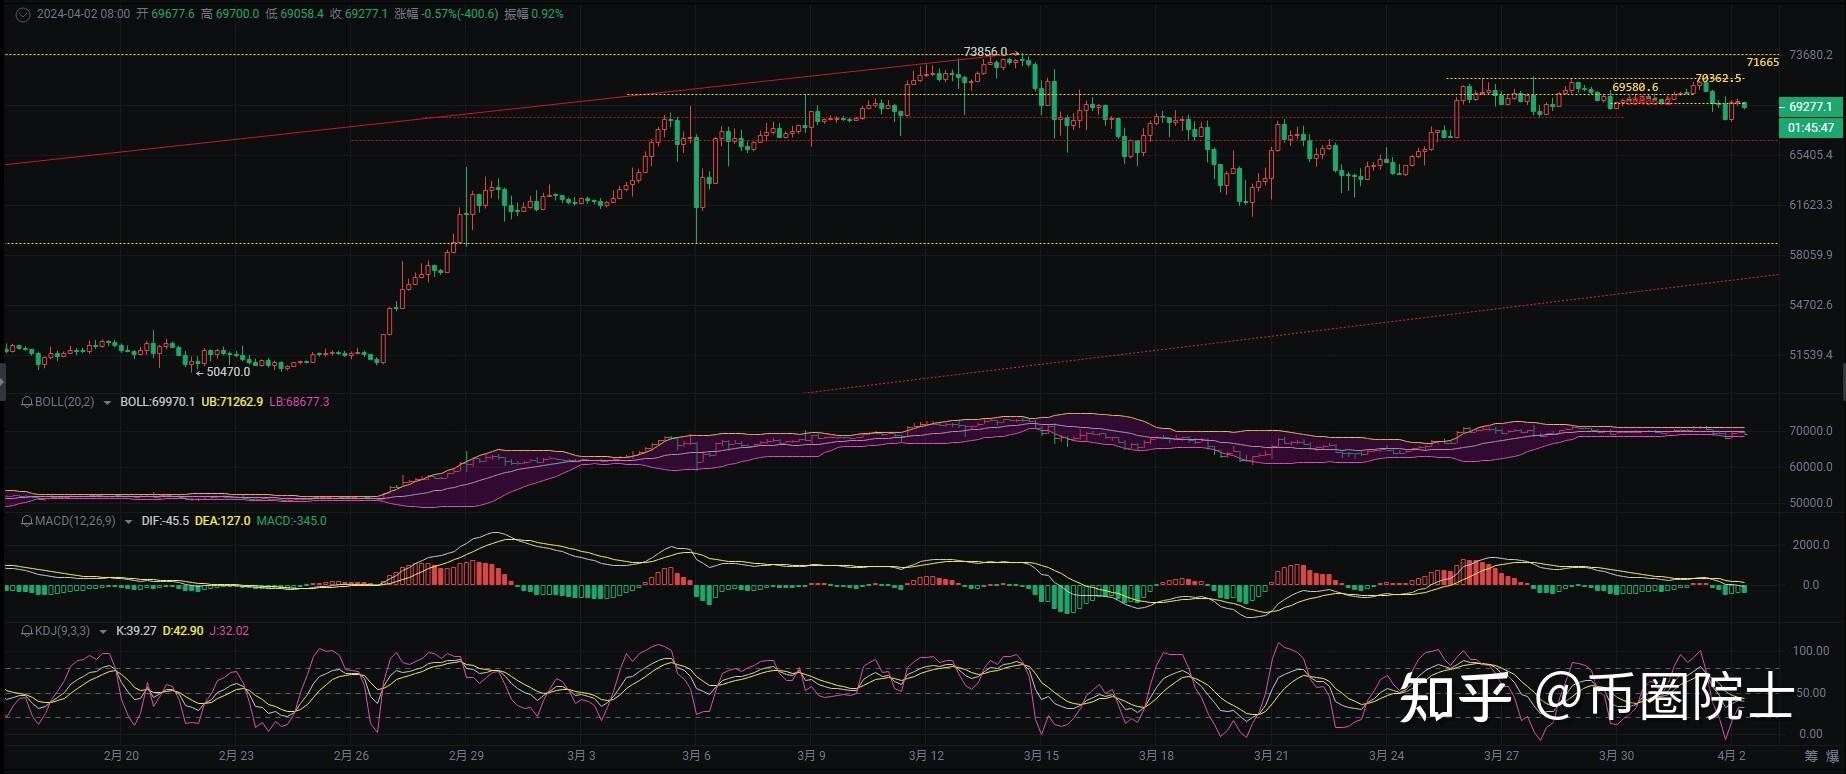
Task: Expand the left side panel handle
Action: (2, 380)
